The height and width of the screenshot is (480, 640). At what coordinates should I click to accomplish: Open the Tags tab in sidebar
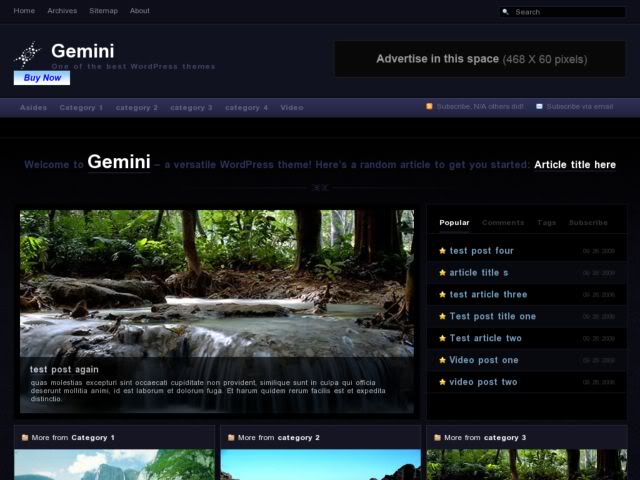tap(546, 223)
